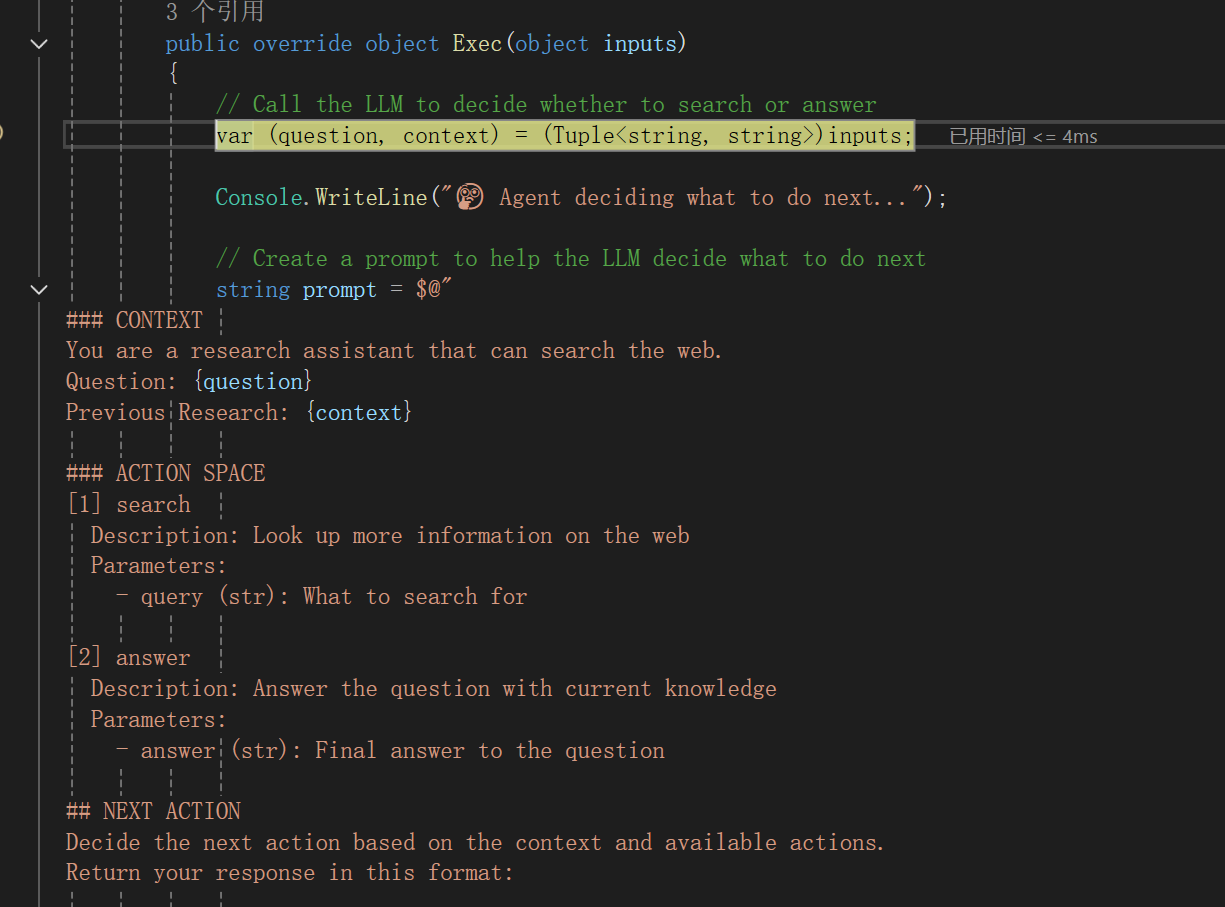Click the ### ACTION SPACE heading text
Image resolution: width=1225 pixels, height=907 pixels.
[165, 473]
